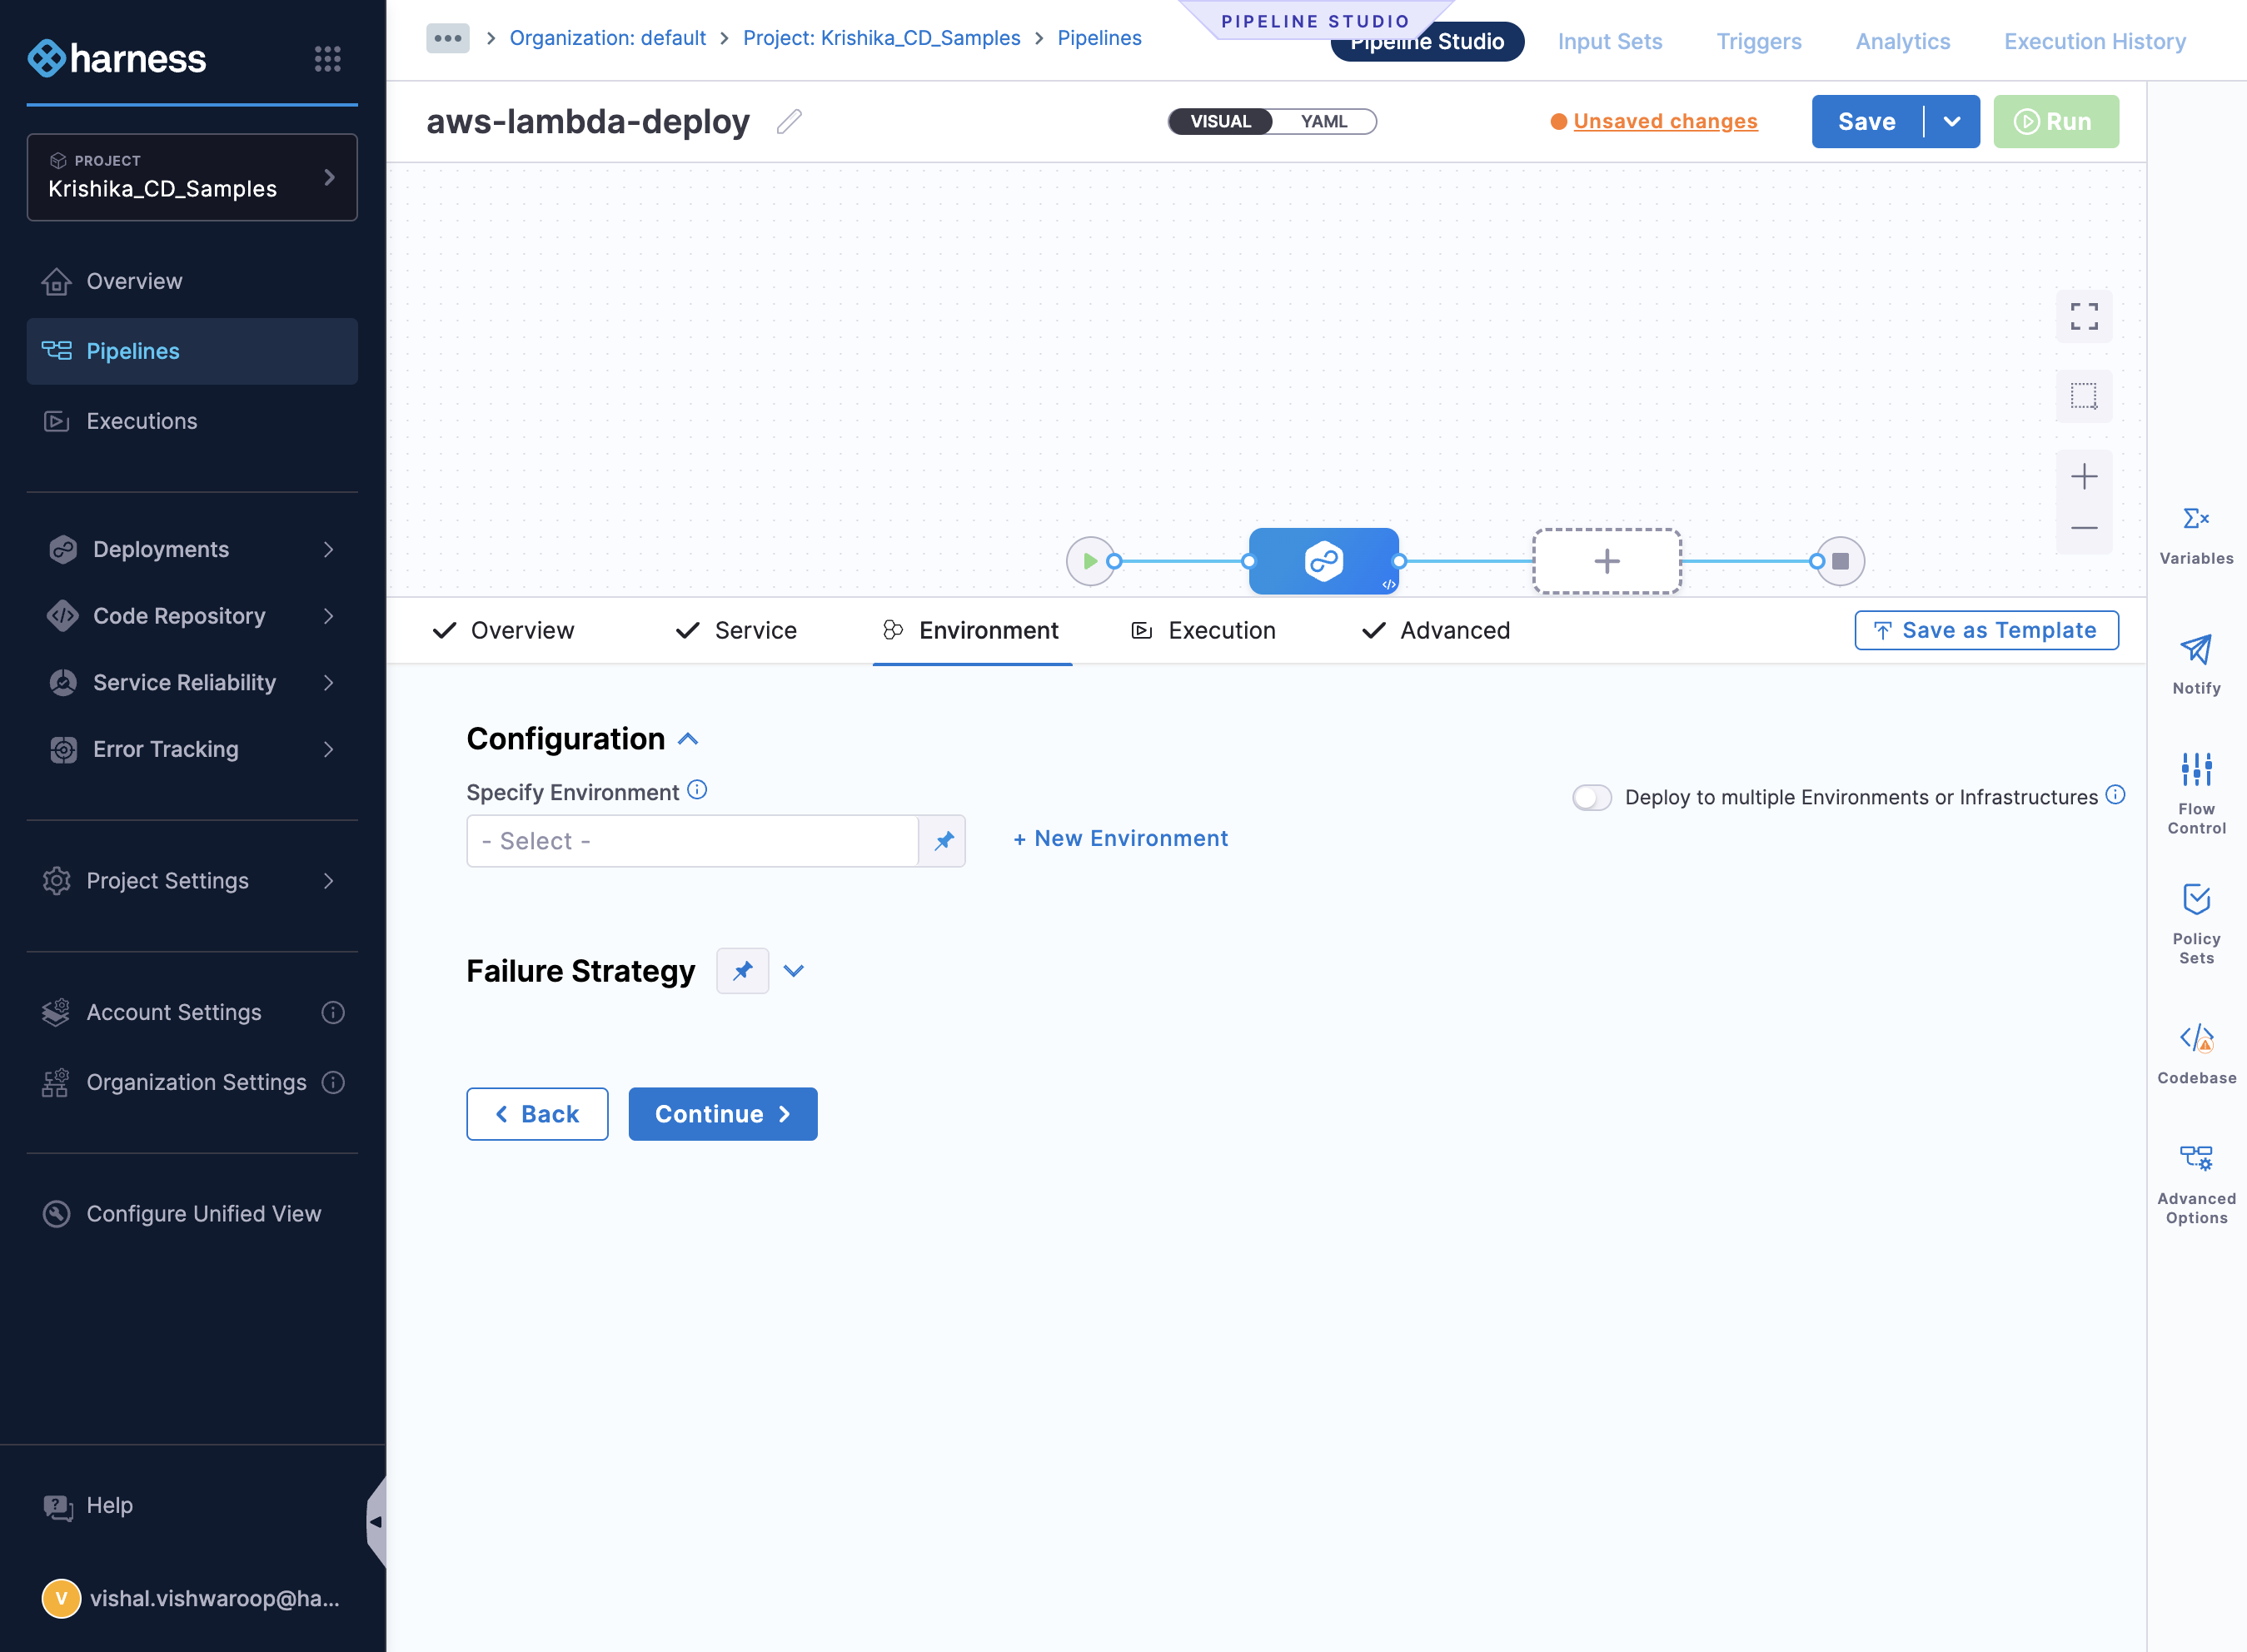This screenshot has height=1652, width=2247.
Task: Open the Input Sets tab
Action: pyautogui.click(x=1609, y=42)
